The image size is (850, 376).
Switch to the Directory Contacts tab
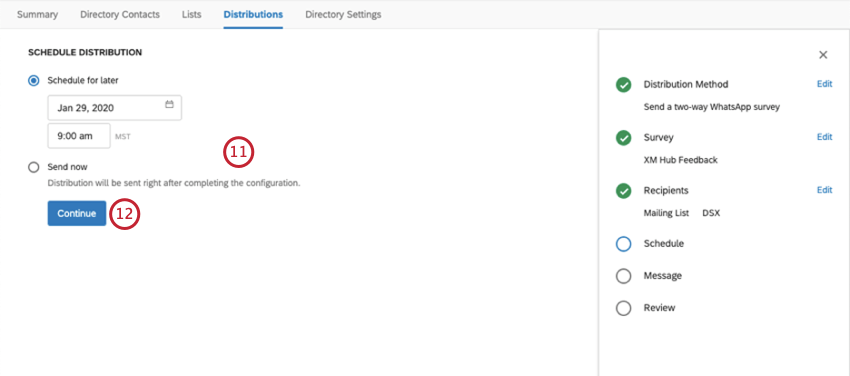tap(120, 15)
